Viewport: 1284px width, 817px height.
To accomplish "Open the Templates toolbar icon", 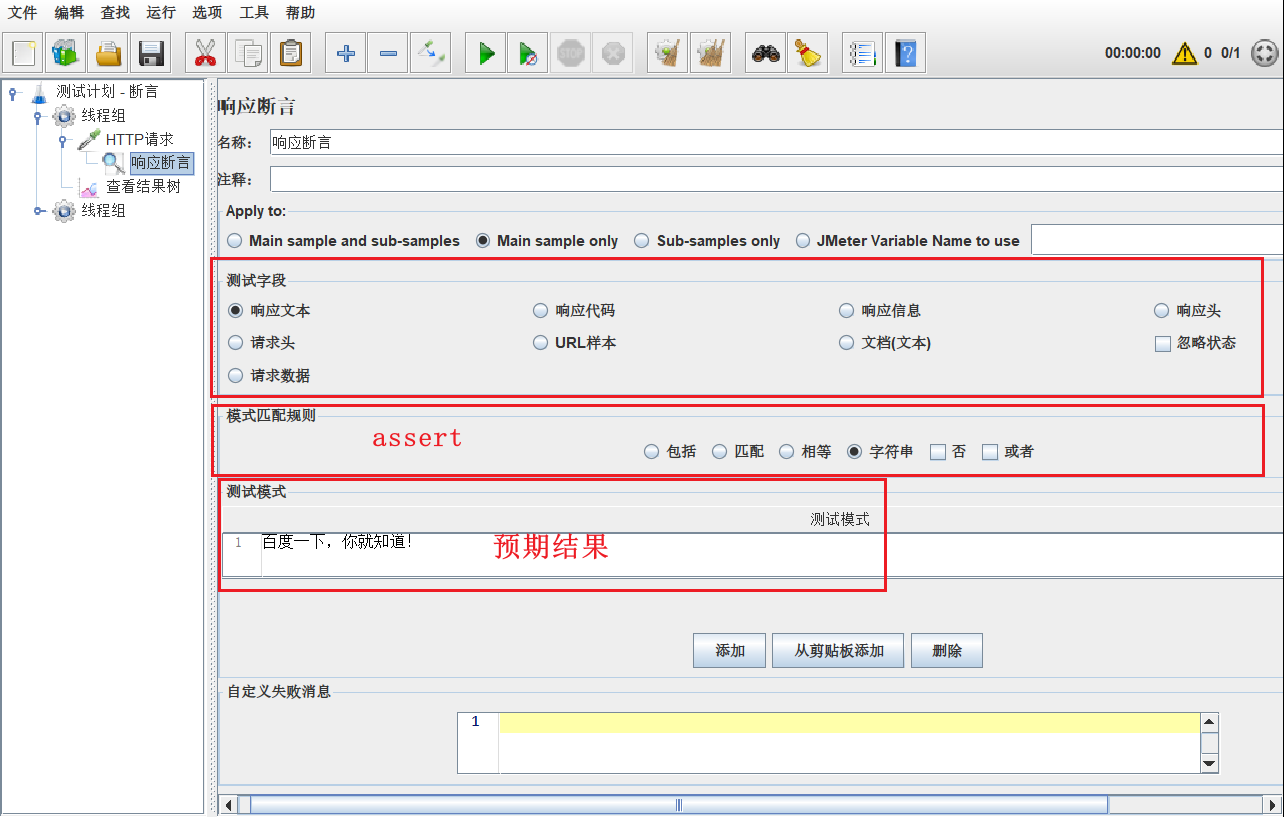I will click(66, 53).
